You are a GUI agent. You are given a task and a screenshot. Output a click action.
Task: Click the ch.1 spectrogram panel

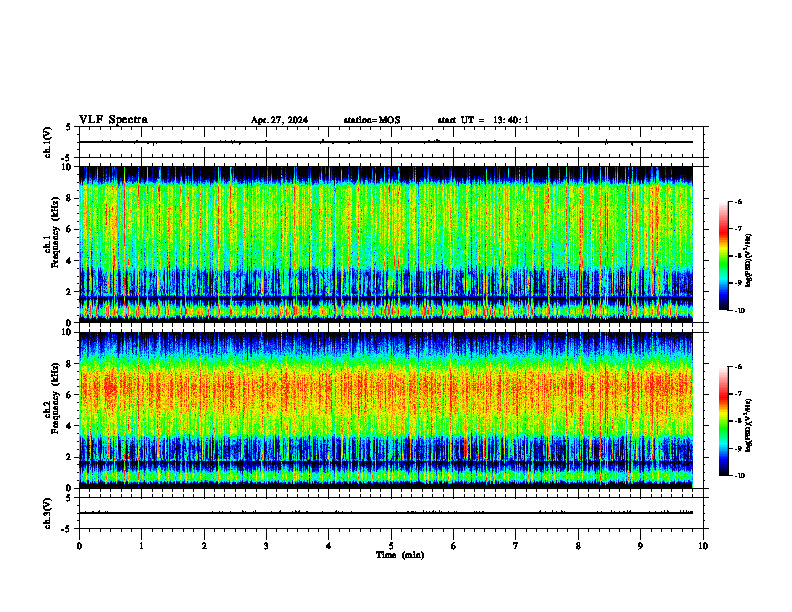(386, 244)
